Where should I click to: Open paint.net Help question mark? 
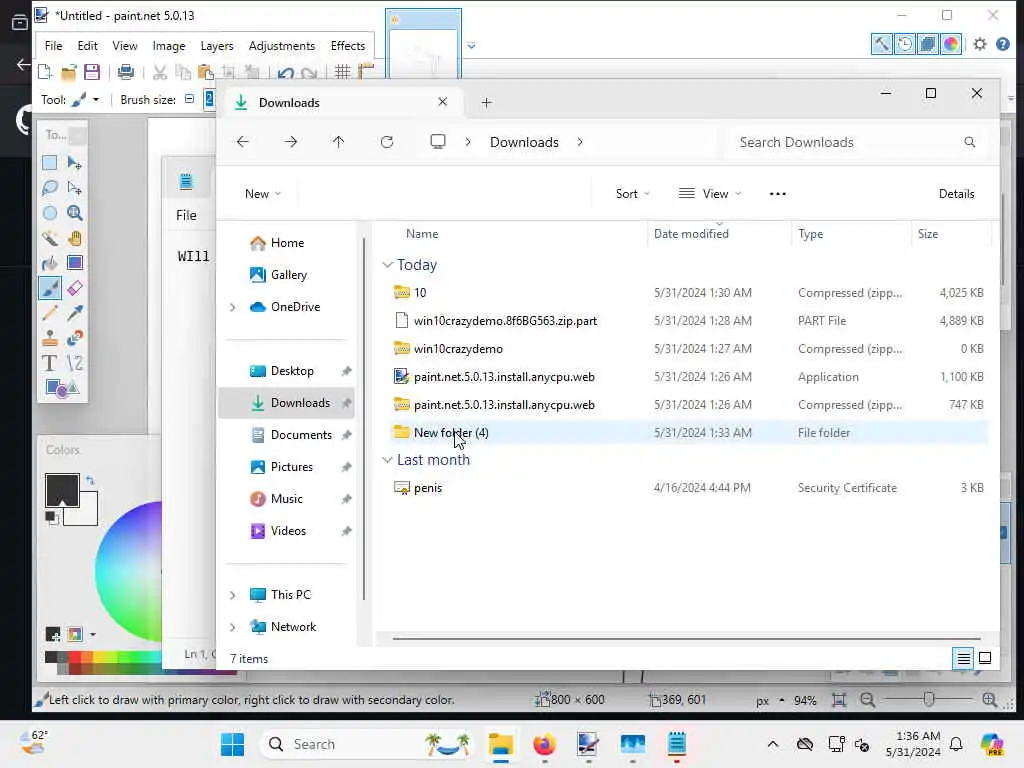1003,44
